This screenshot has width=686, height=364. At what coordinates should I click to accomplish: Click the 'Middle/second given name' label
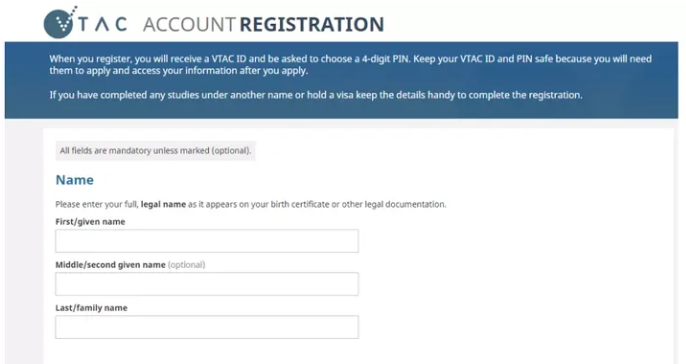[x=110, y=265]
